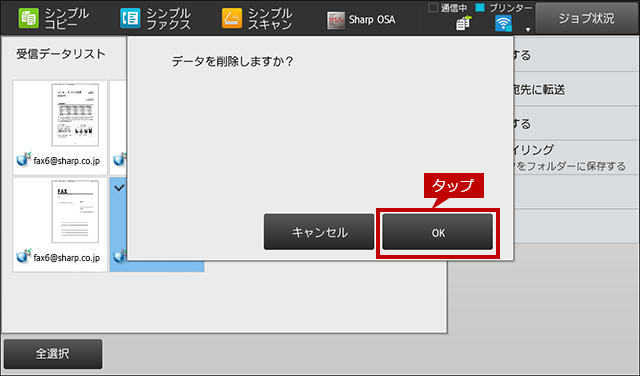Screen dimensions: 640x376
Task: Tap the 通信中 communication indicator
Action: (x=448, y=8)
